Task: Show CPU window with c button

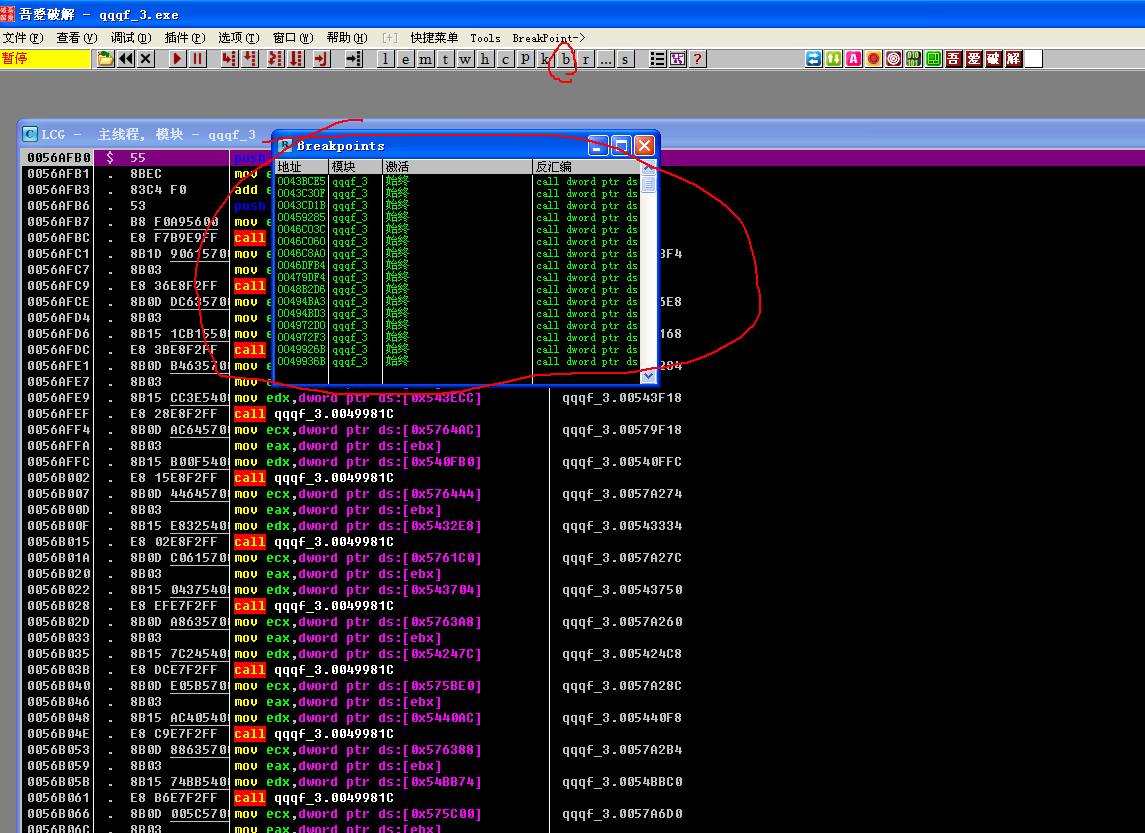Action: [x=505, y=59]
